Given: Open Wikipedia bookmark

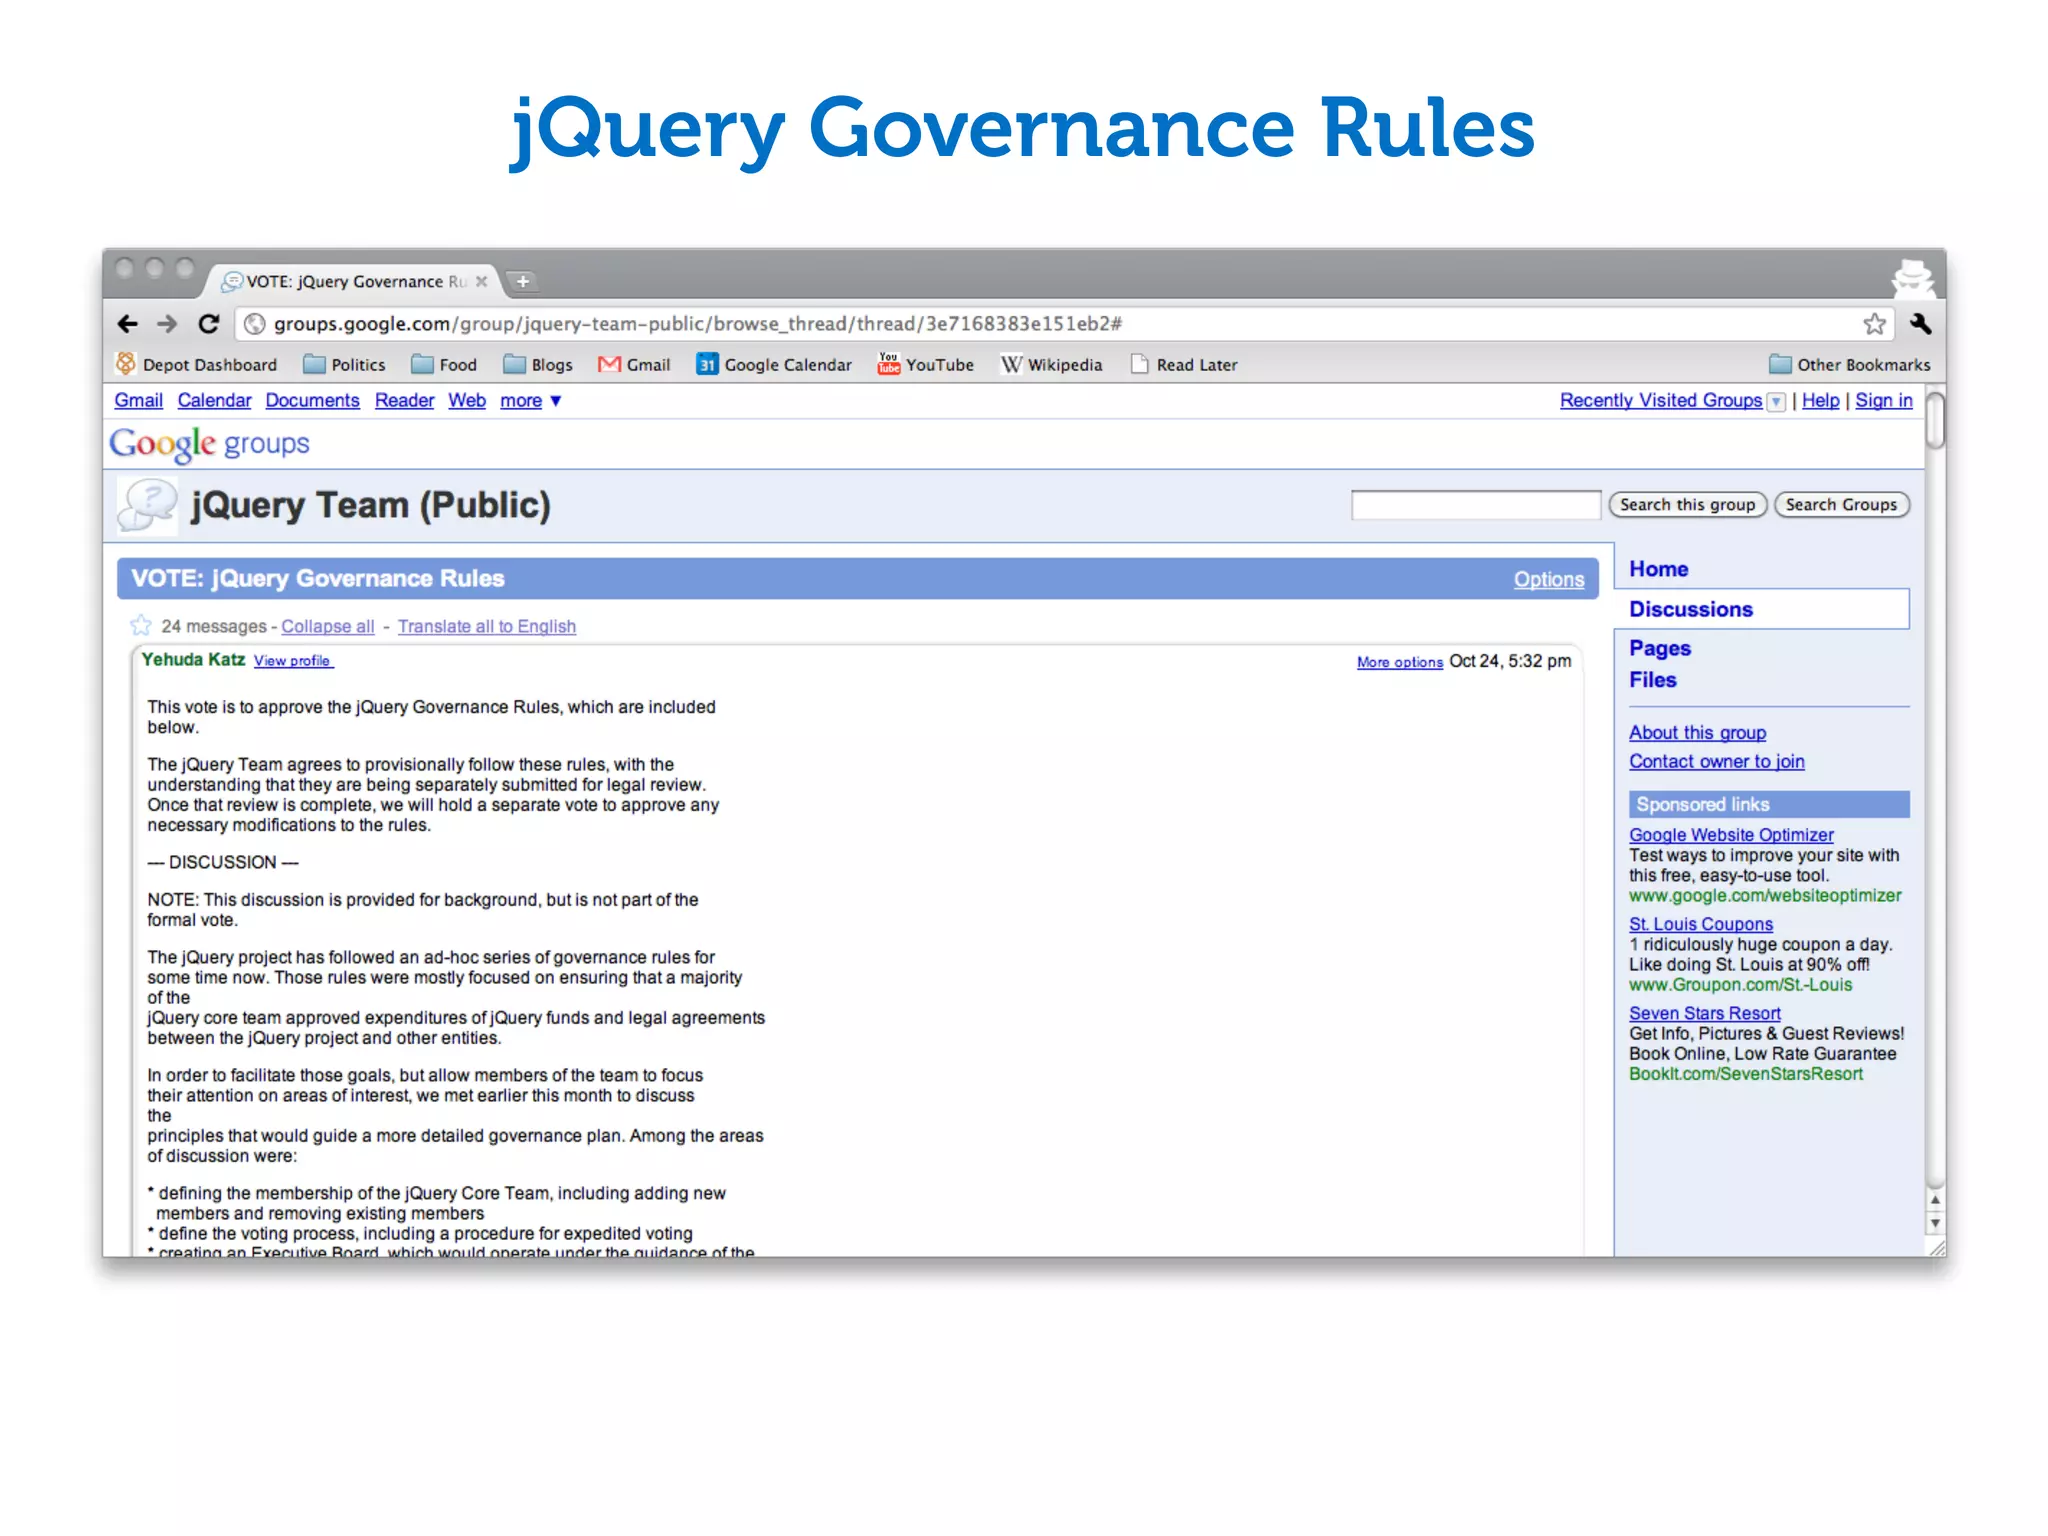Looking at the screenshot, I should [1051, 364].
